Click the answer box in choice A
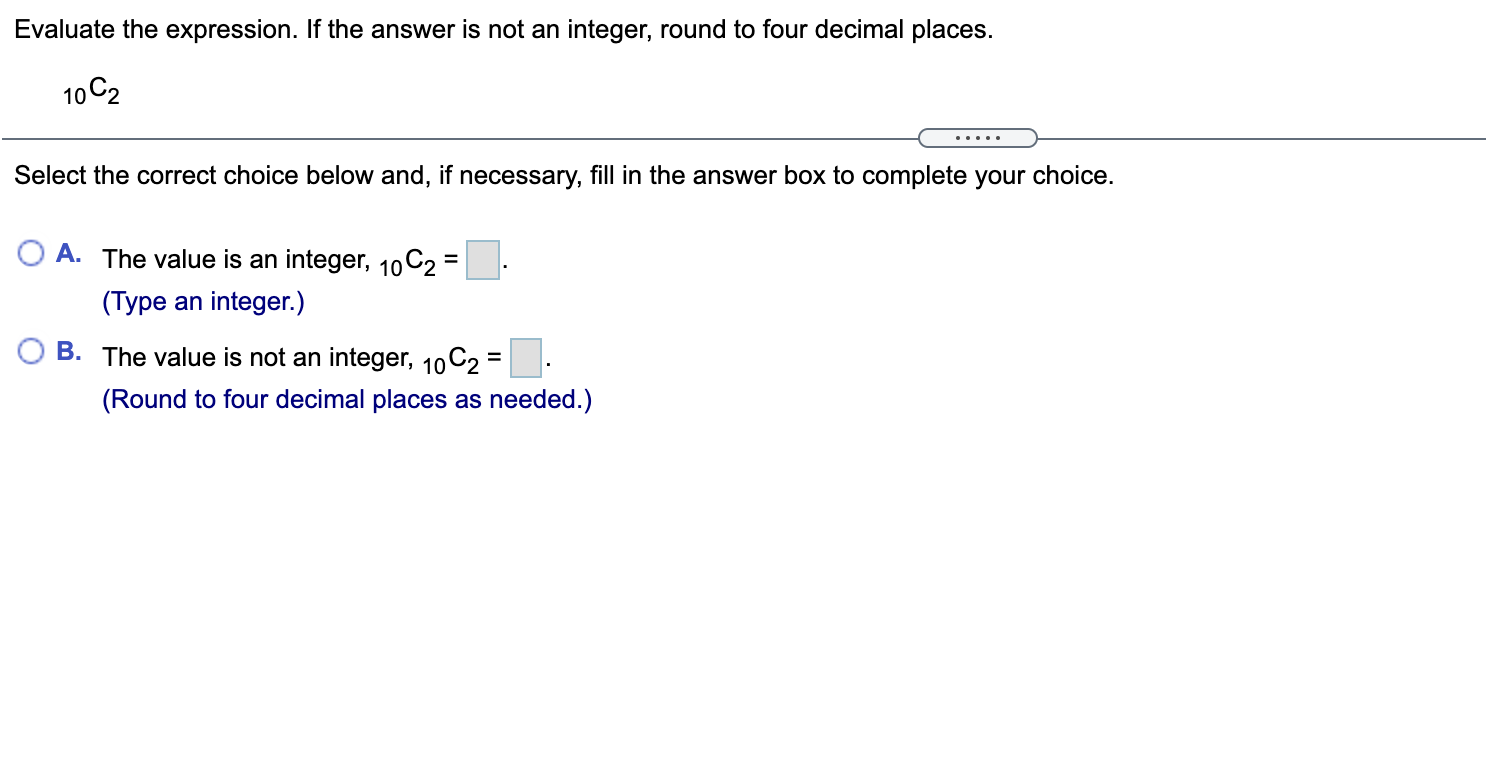 (x=482, y=260)
